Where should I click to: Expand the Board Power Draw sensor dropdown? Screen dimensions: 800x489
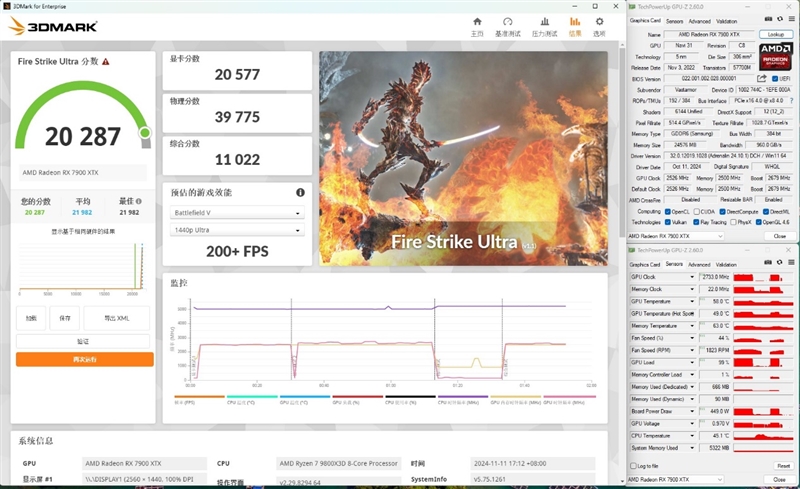[692, 411]
